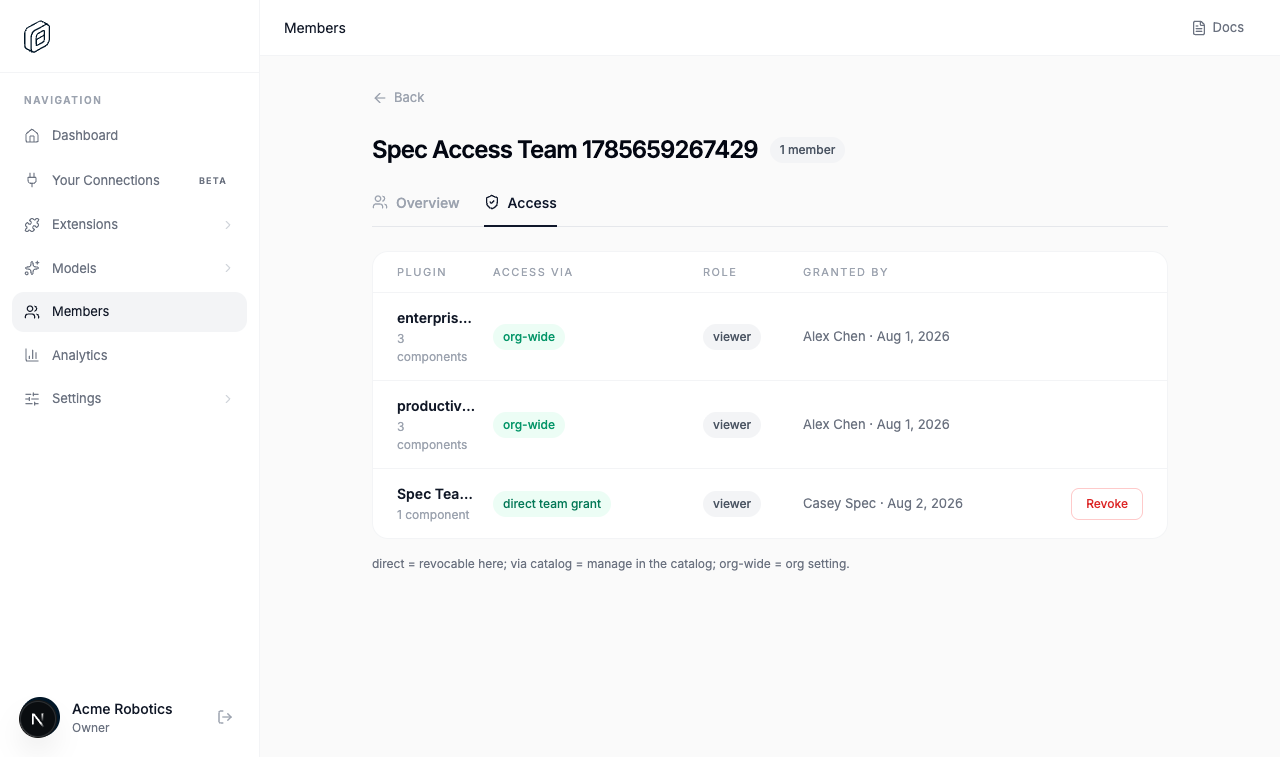Click the Acme Robotics organization name
The height and width of the screenshot is (757, 1280).
[122, 709]
